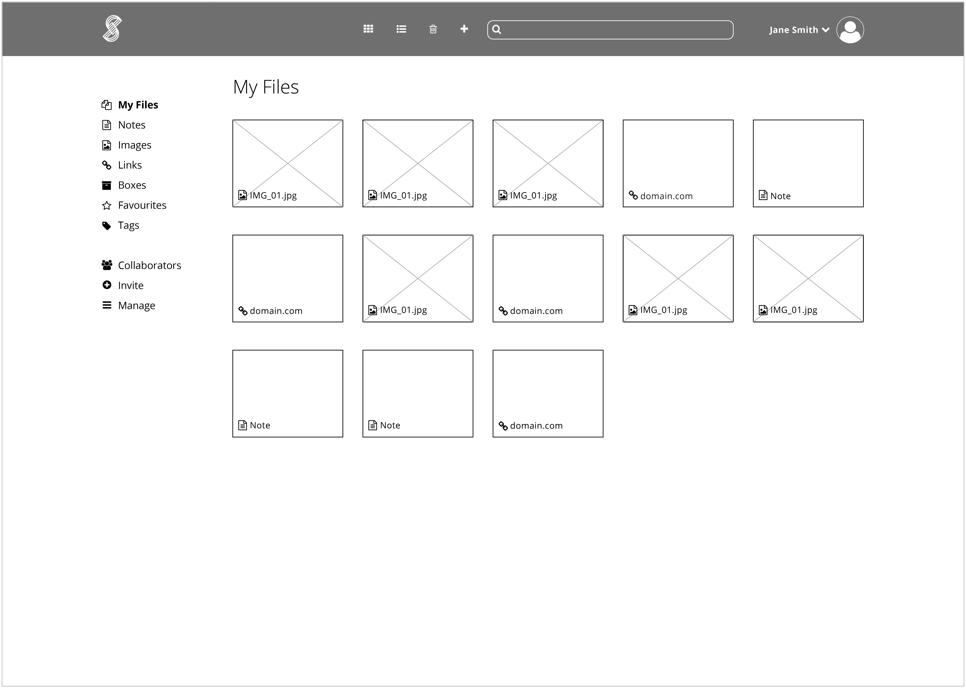Click the Manage hamburger icon
Image resolution: width=966 pixels, height=688 pixels.
(x=107, y=306)
